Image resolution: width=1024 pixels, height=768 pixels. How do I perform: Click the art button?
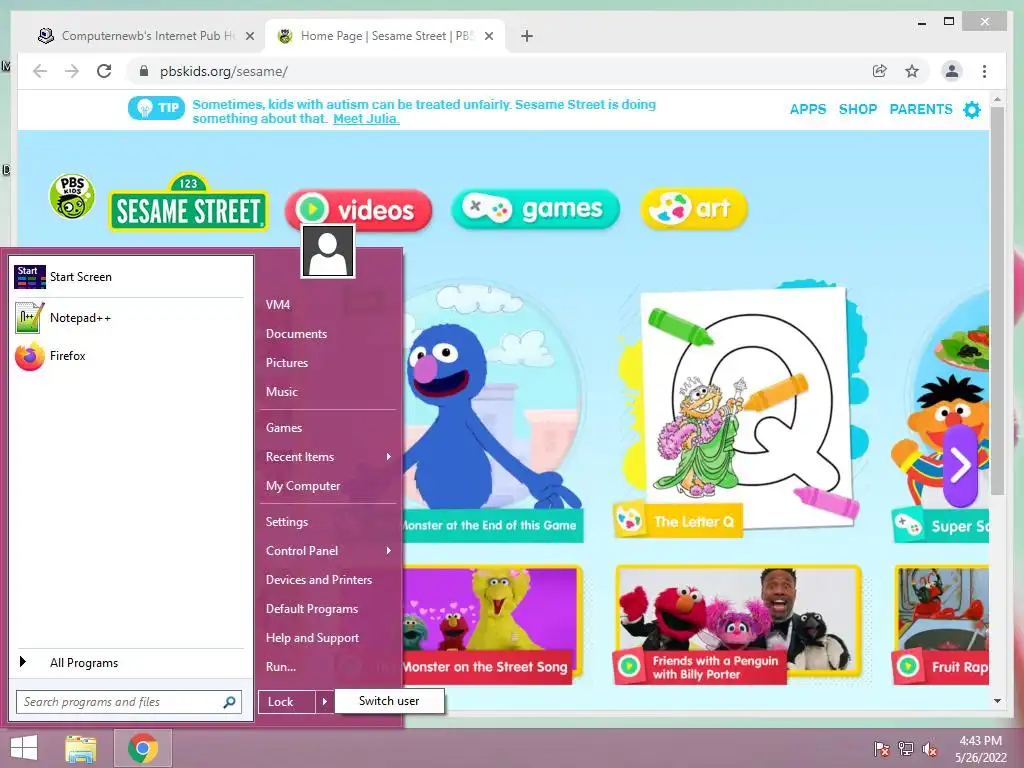pyautogui.click(x=694, y=209)
